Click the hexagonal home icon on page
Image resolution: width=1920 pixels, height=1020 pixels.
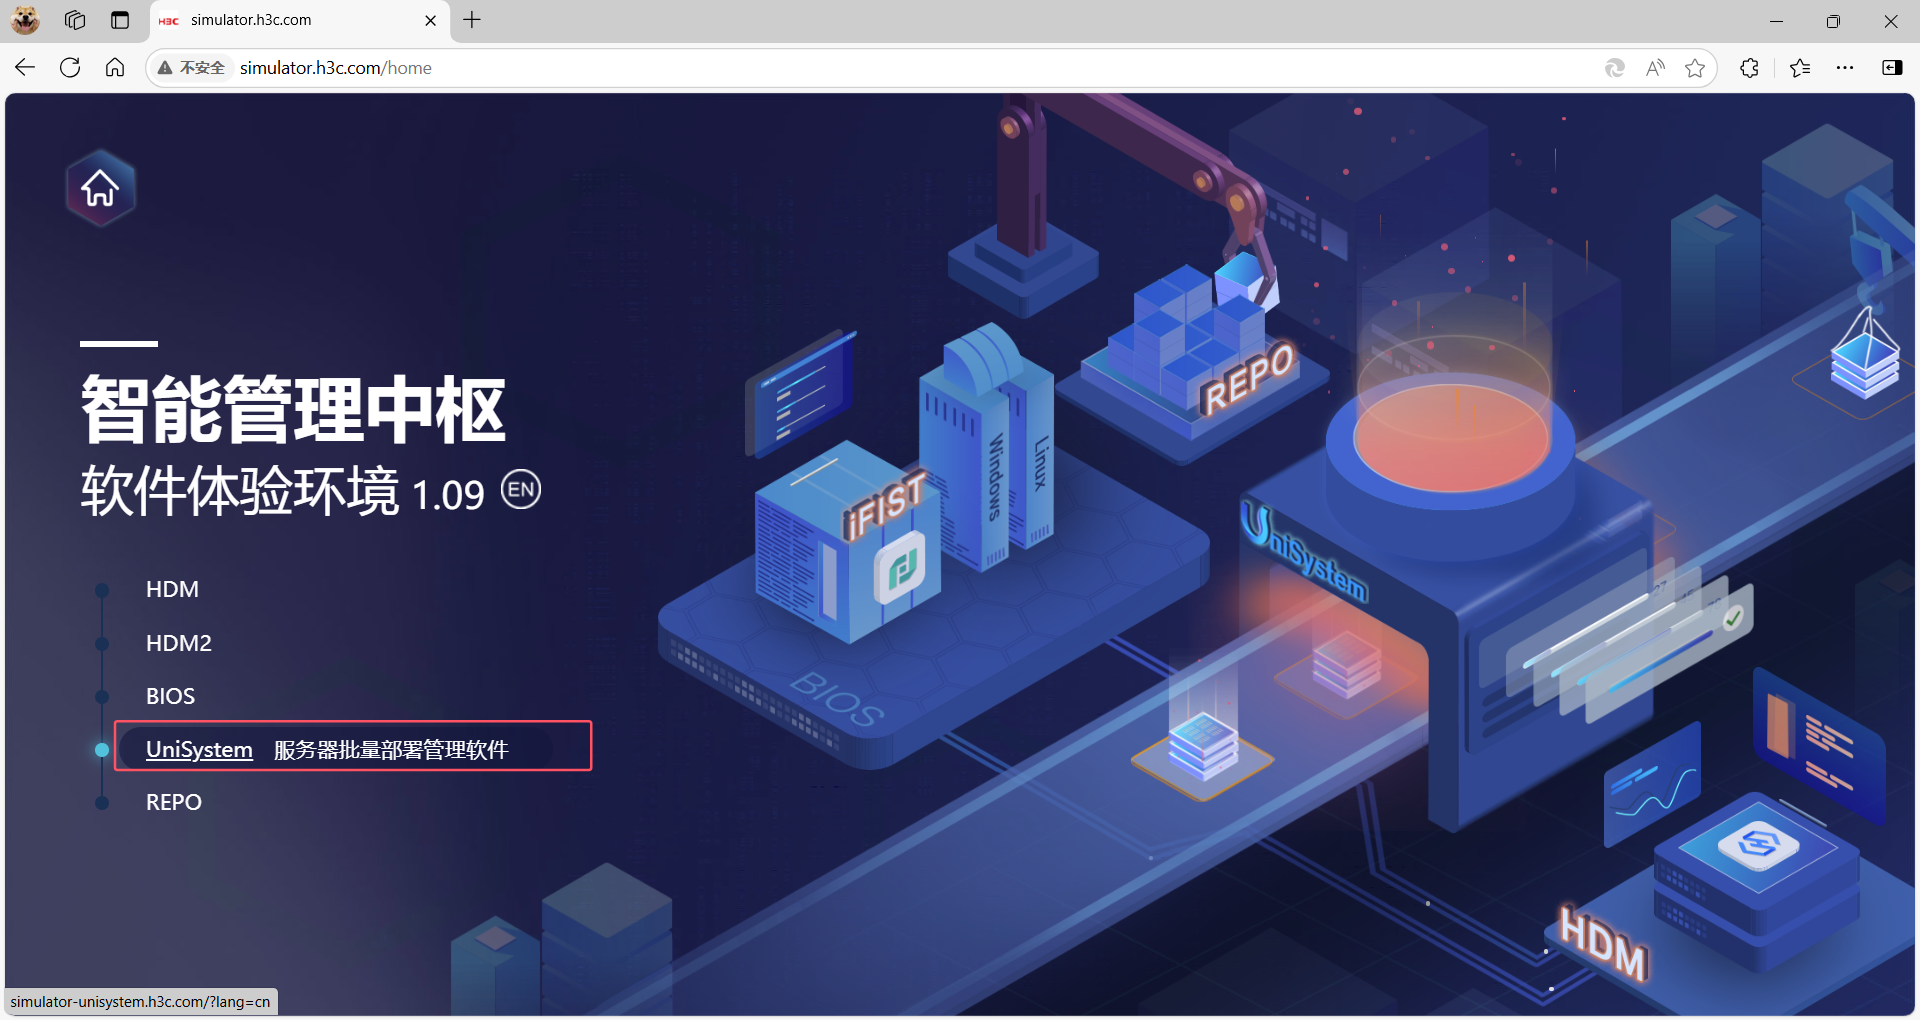(100, 188)
